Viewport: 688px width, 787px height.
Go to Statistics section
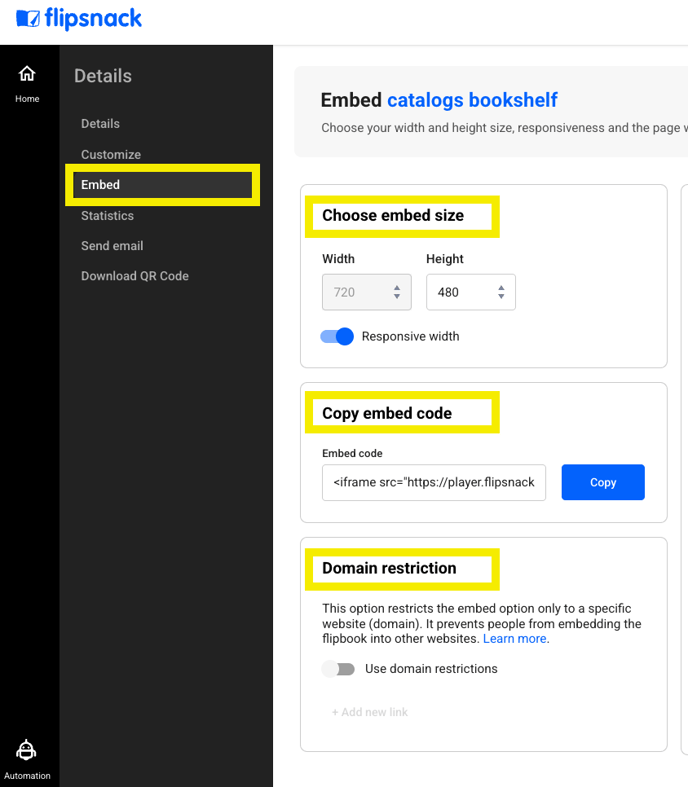[x=107, y=216]
